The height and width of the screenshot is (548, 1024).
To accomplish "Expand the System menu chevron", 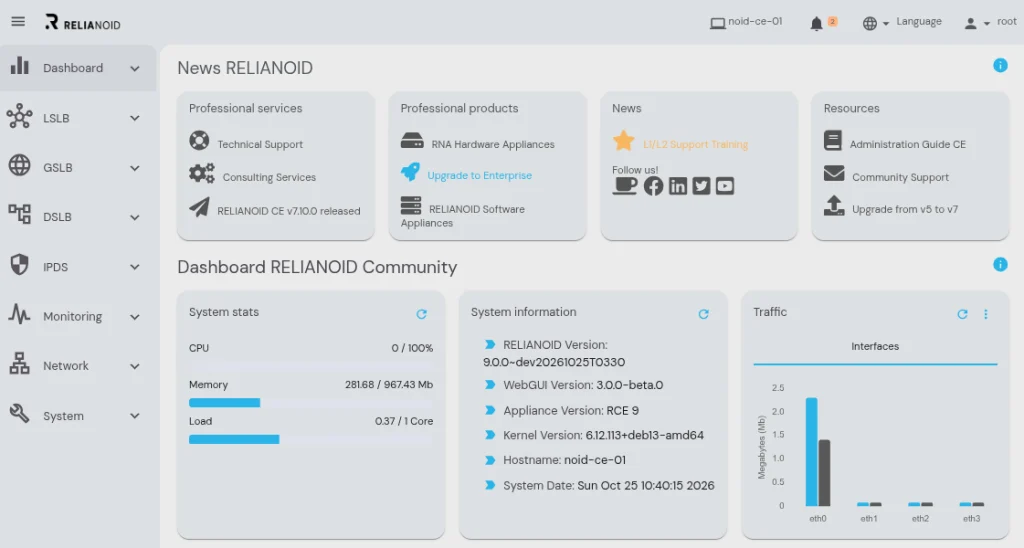I will point(135,416).
